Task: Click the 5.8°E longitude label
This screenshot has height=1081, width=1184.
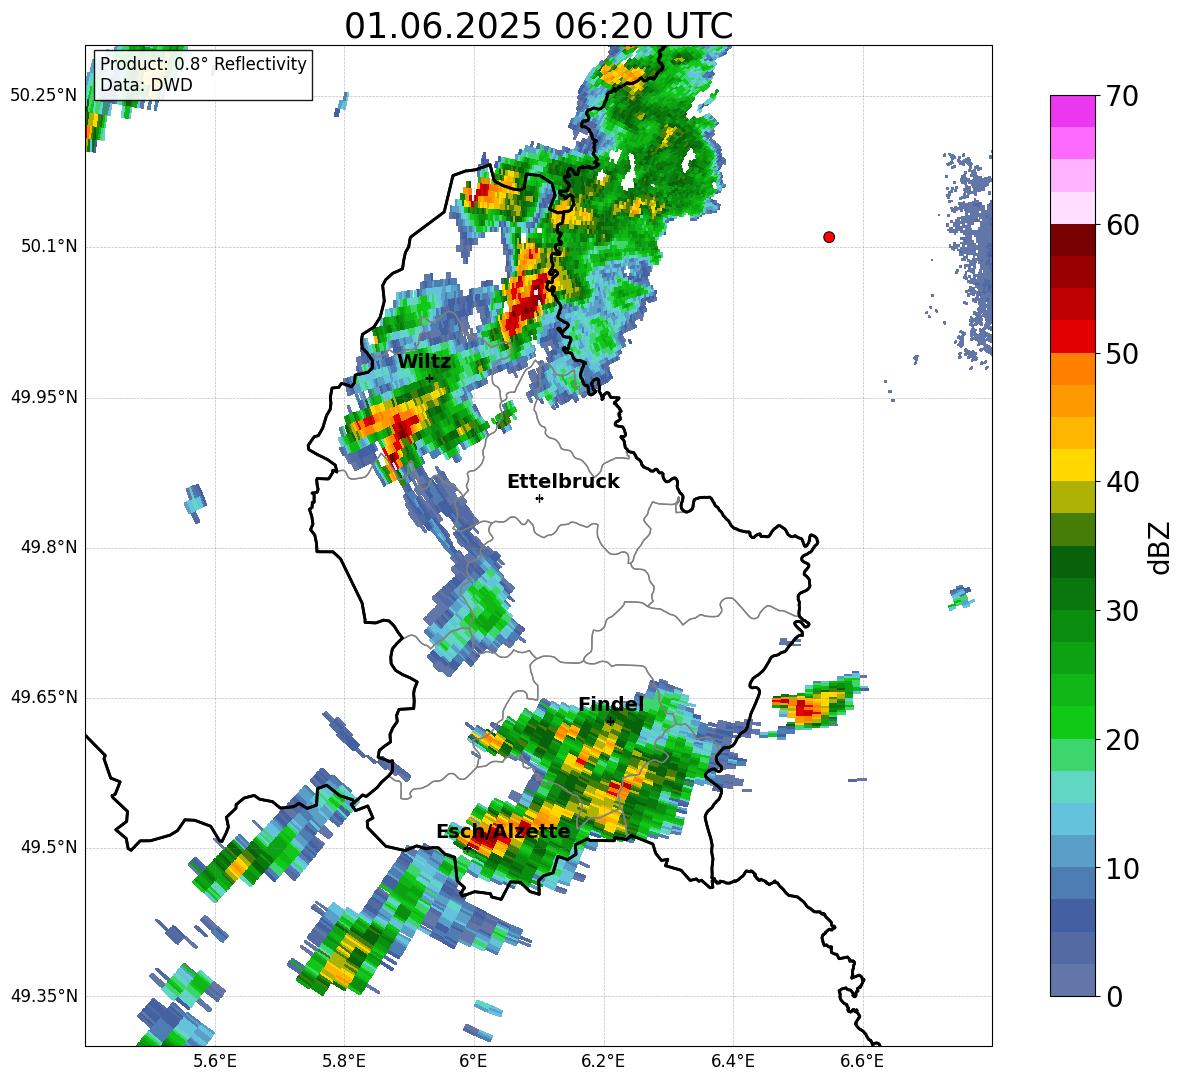Action: [x=344, y=1061]
